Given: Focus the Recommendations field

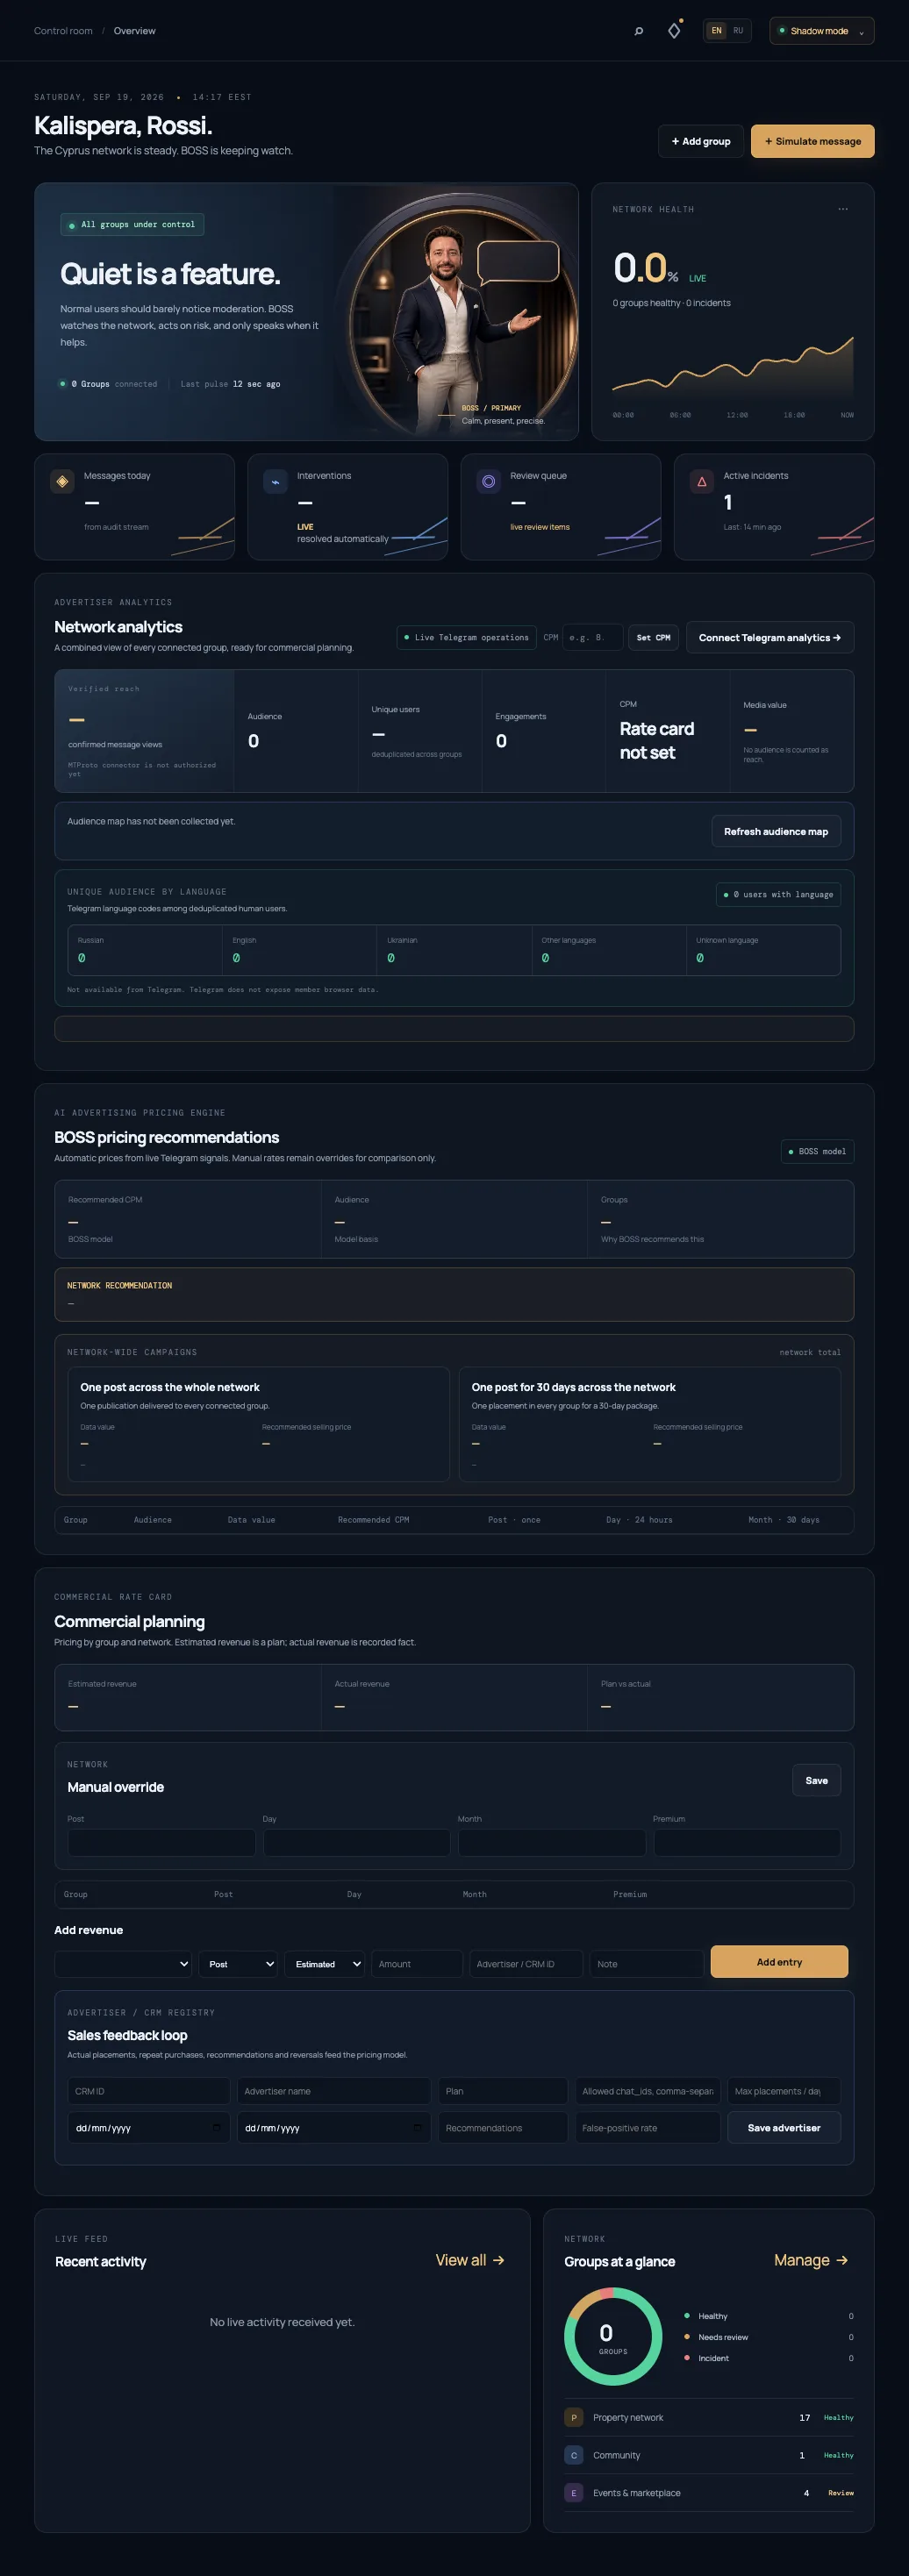Looking at the screenshot, I should tap(503, 2128).
